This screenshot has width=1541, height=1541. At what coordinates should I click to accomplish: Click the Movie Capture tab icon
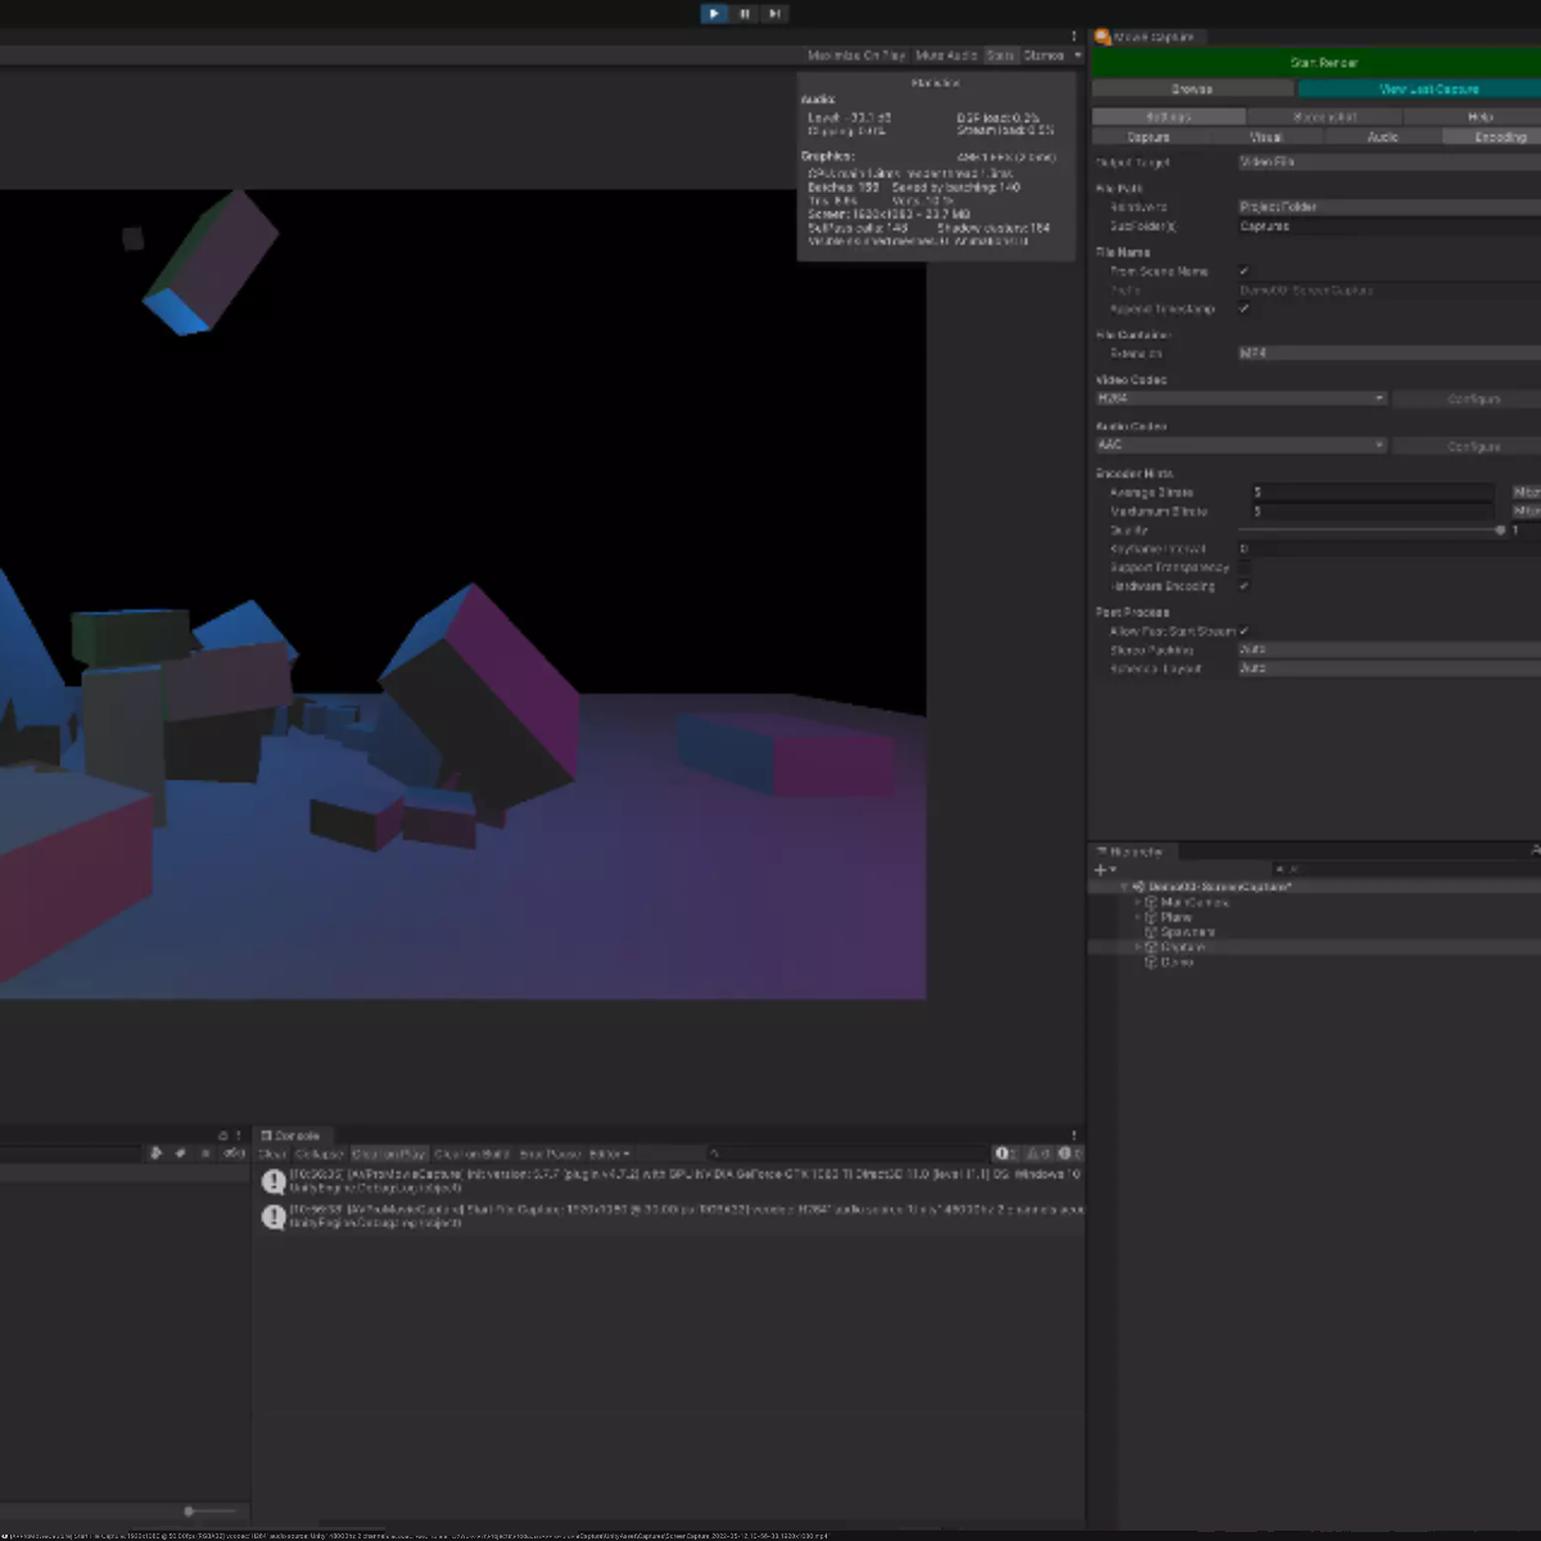1102,37
